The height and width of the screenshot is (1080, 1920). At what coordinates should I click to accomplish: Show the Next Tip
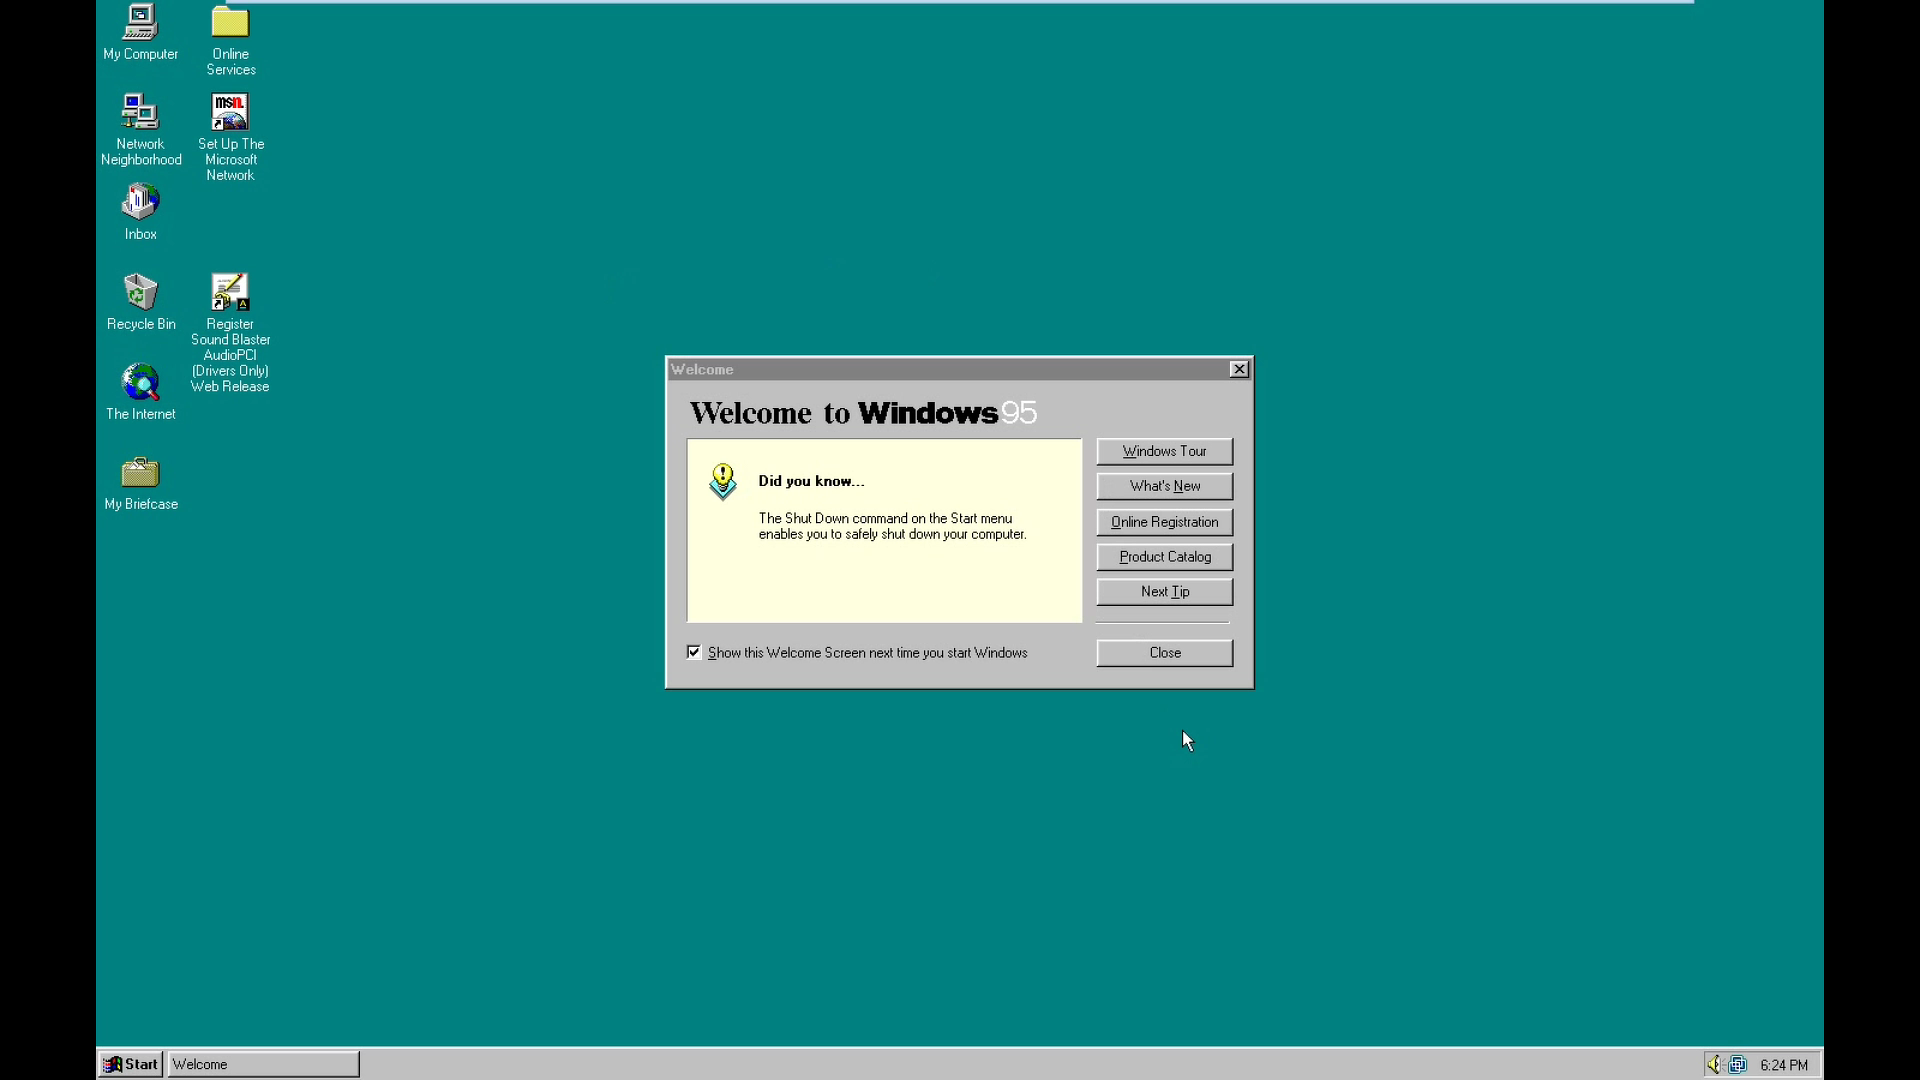[1164, 591]
